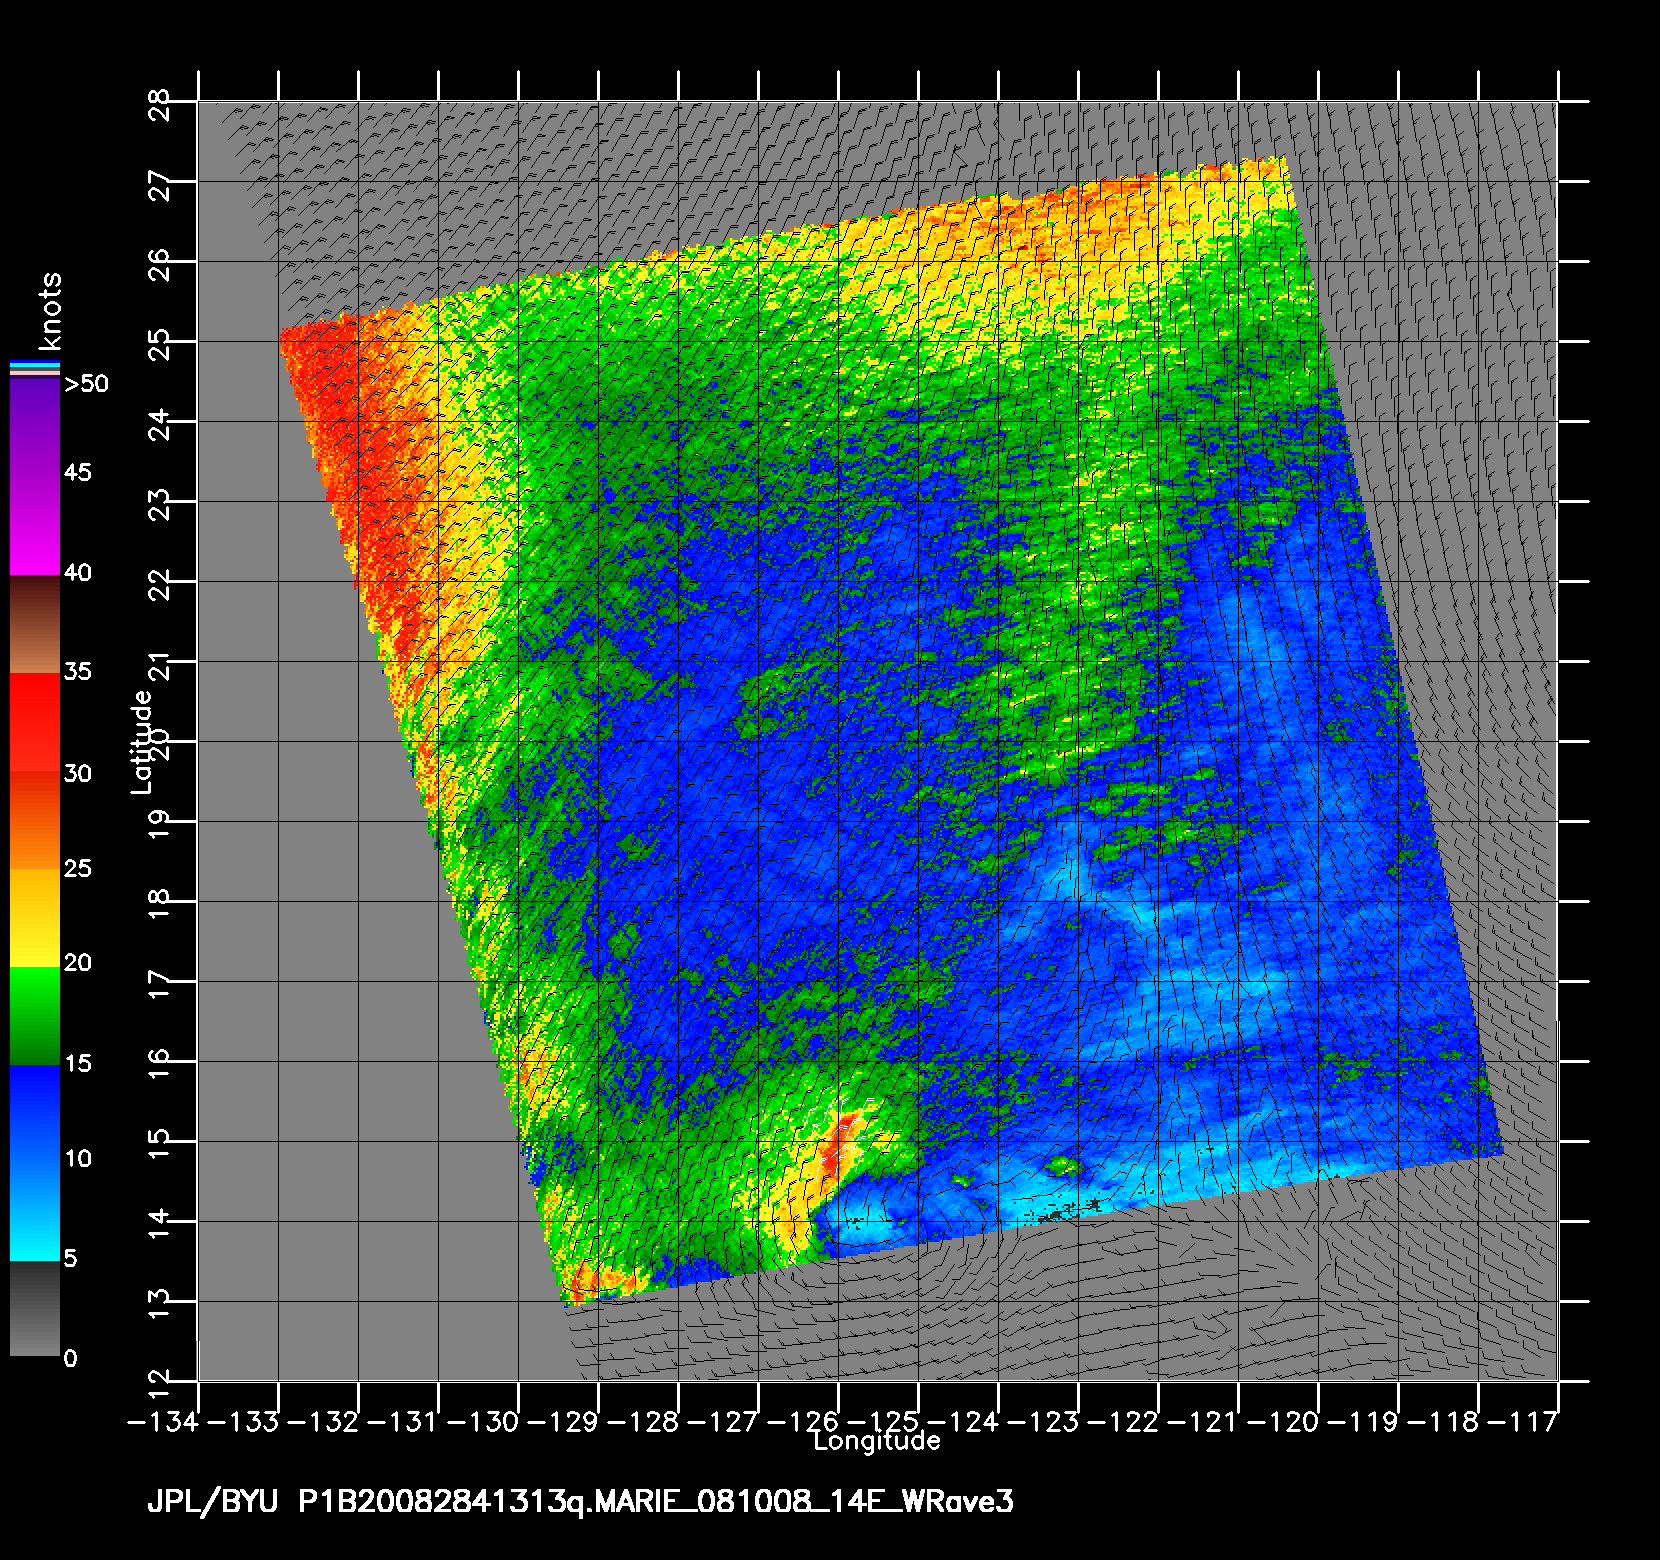The image size is (1660, 1560).
Task: Pick the magenta-purple 40–50 knot color band
Action: [35, 478]
